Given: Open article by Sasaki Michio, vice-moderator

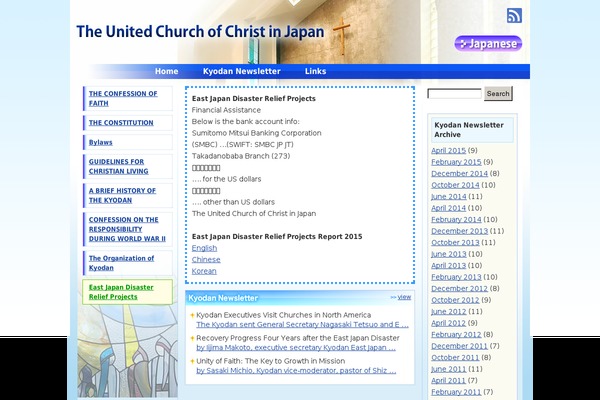Looking at the screenshot, I should click(296, 371).
